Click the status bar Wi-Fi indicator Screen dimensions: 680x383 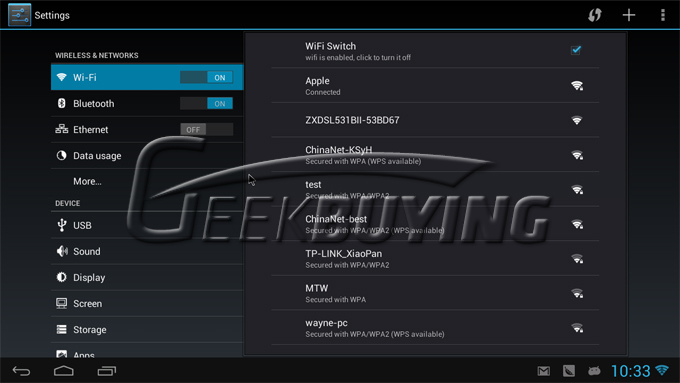click(662, 370)
